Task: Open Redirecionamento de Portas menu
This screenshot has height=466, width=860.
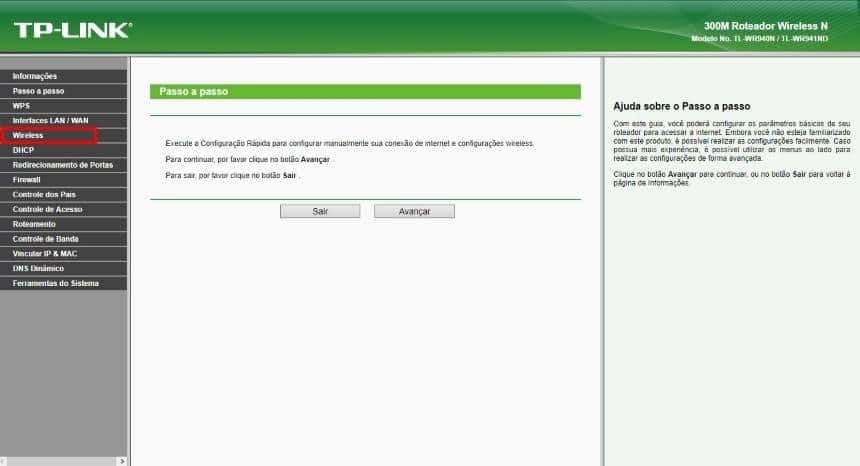Action: tap(63, 165)
